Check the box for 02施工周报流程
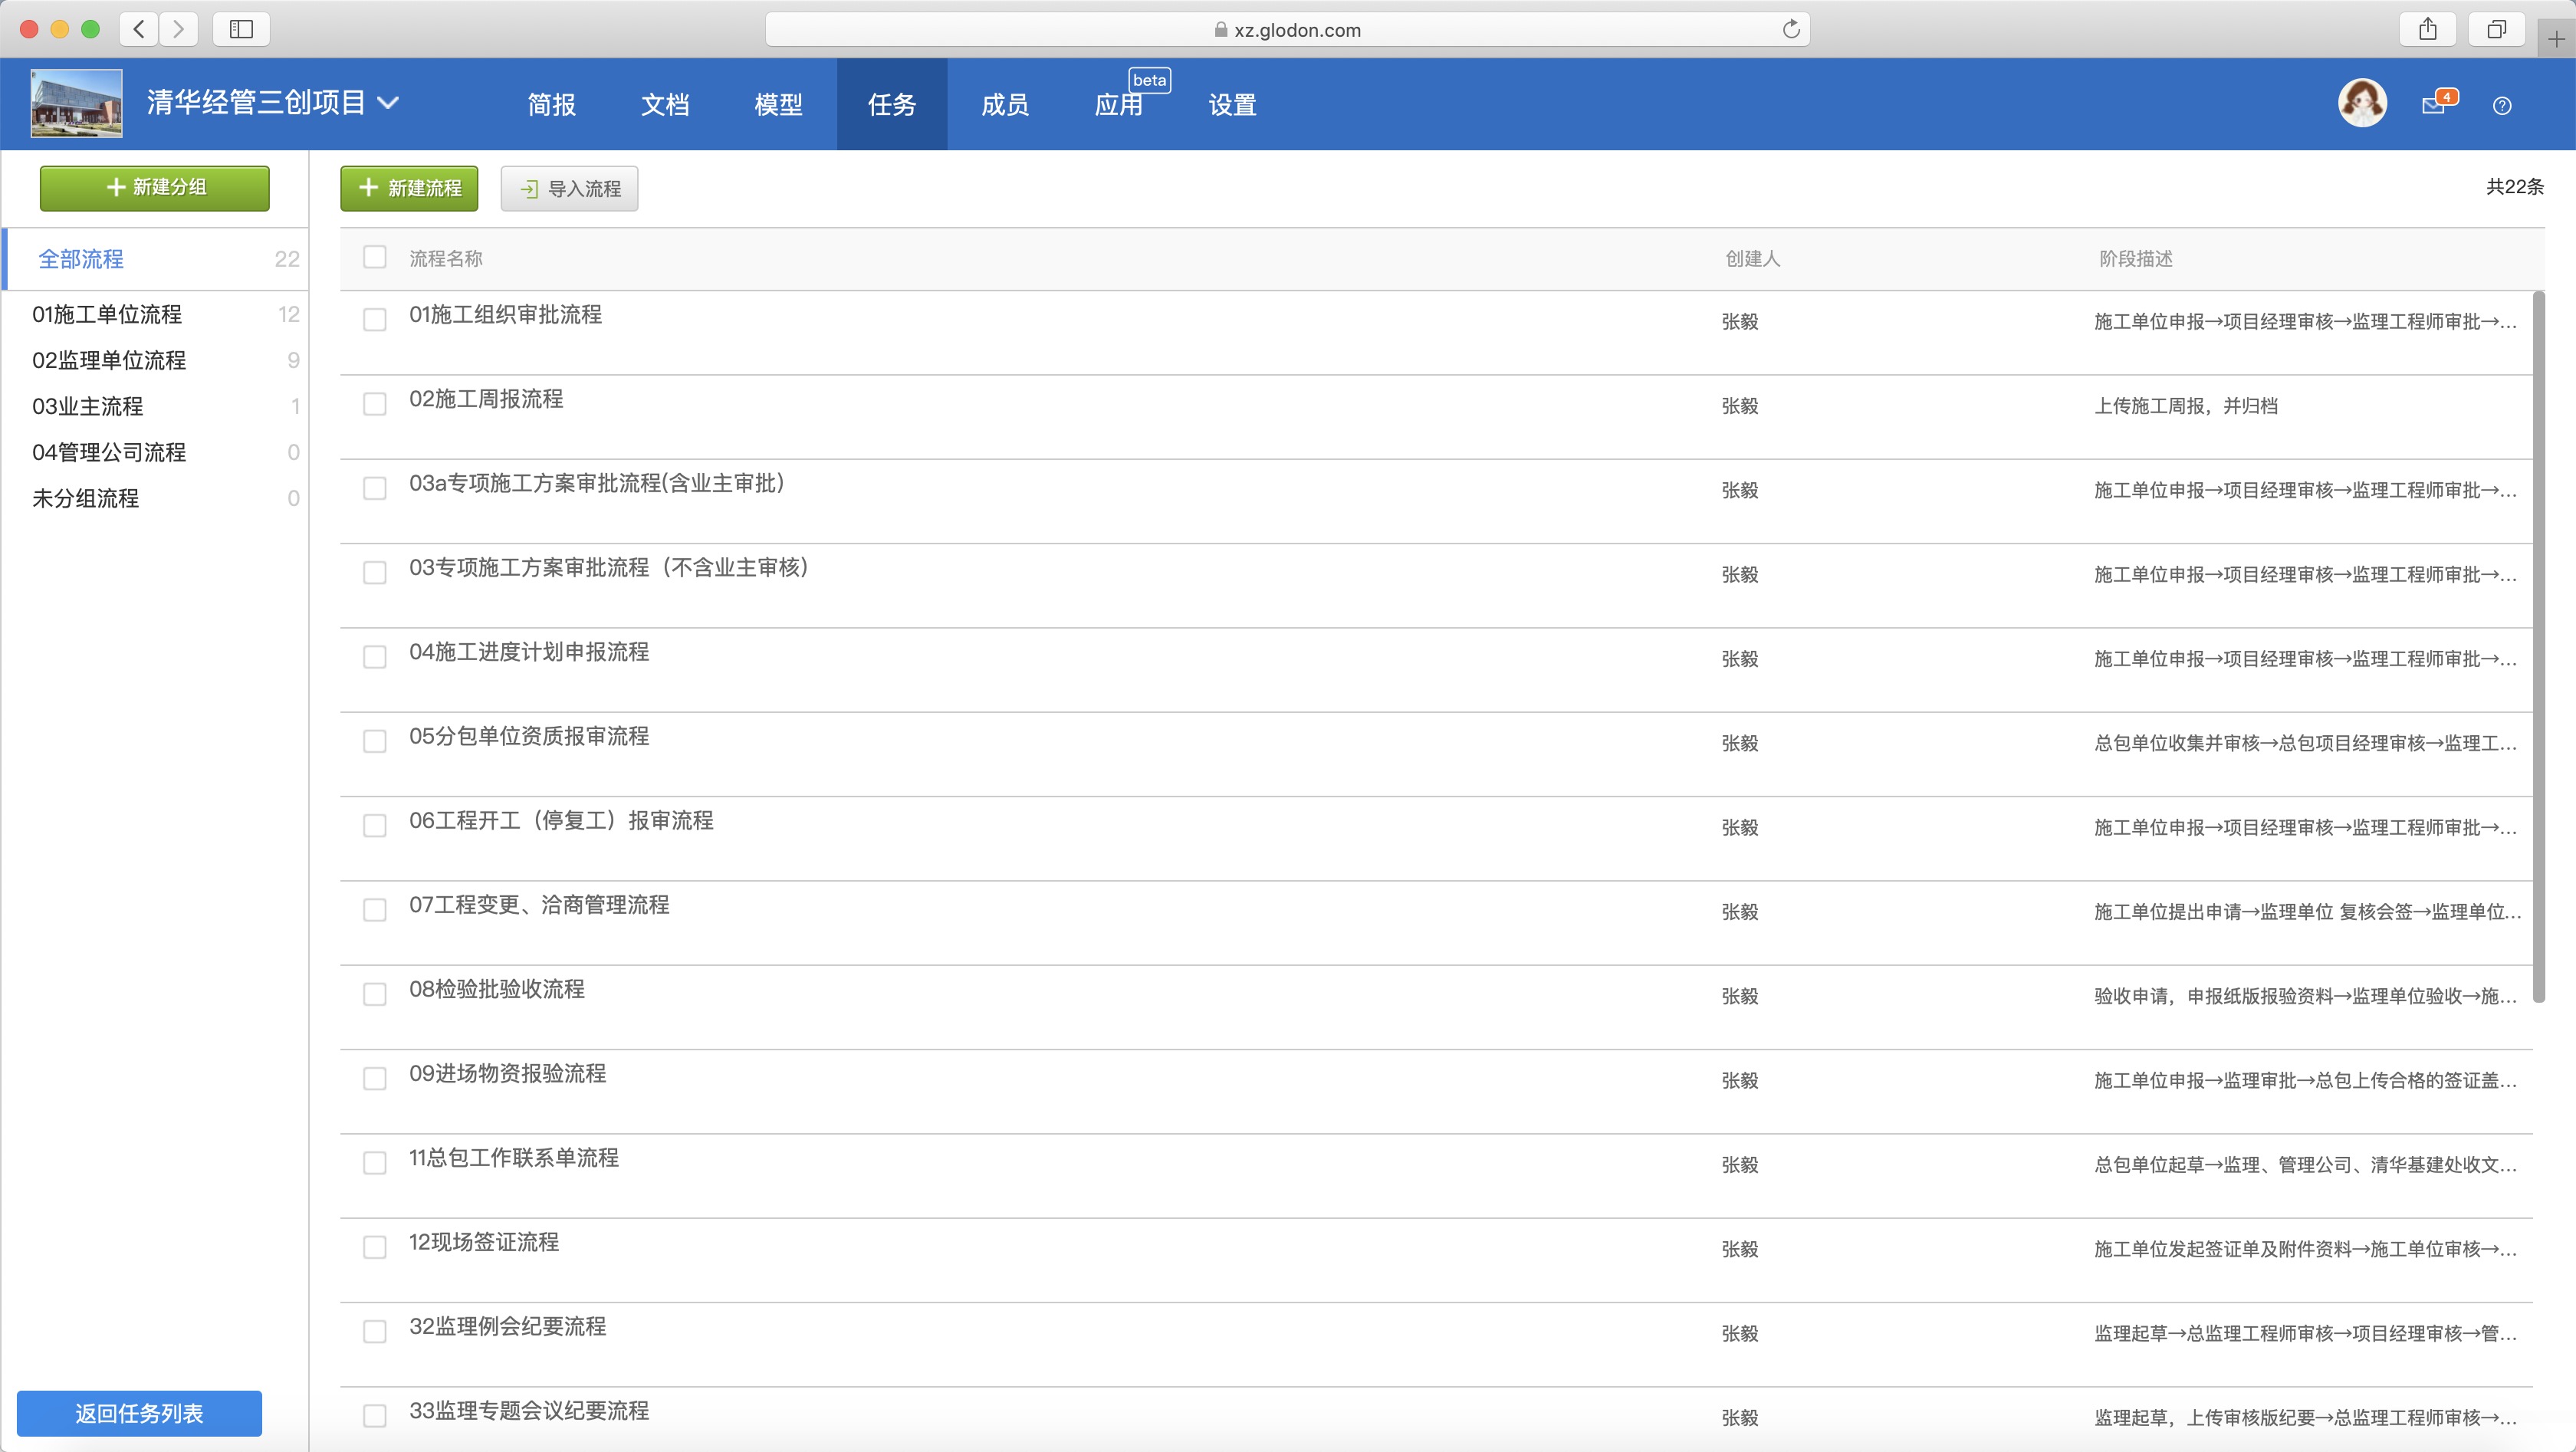This screenshot has height=1452, width=2576. tap(375, 404)
